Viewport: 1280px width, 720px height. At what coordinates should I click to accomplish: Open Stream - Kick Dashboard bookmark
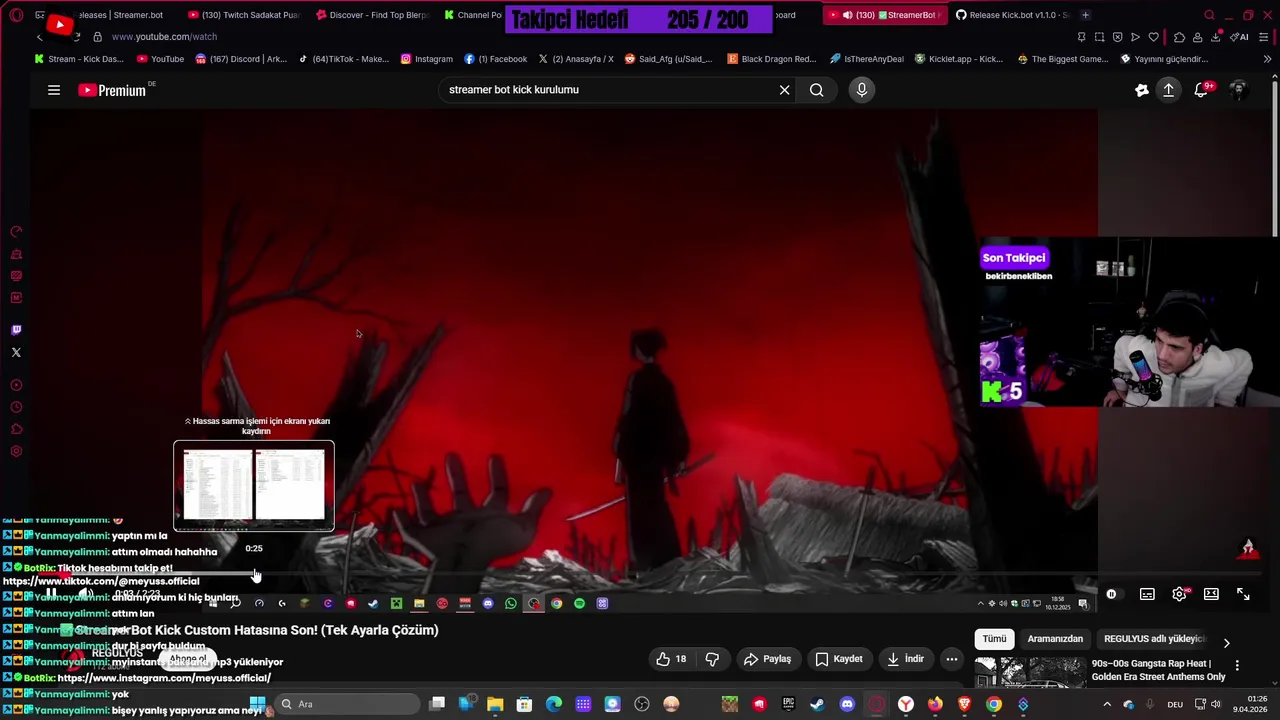click(x=79, y=59)
